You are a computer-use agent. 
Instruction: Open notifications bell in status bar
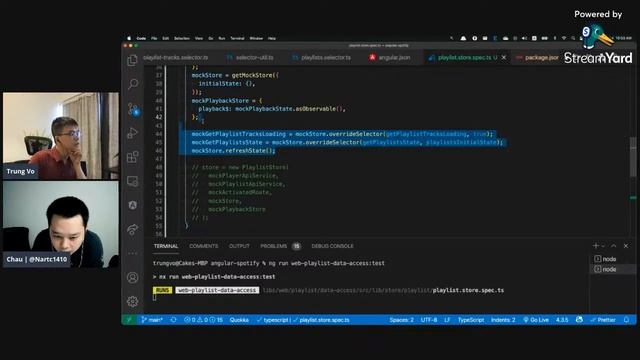tap(626, 320)
